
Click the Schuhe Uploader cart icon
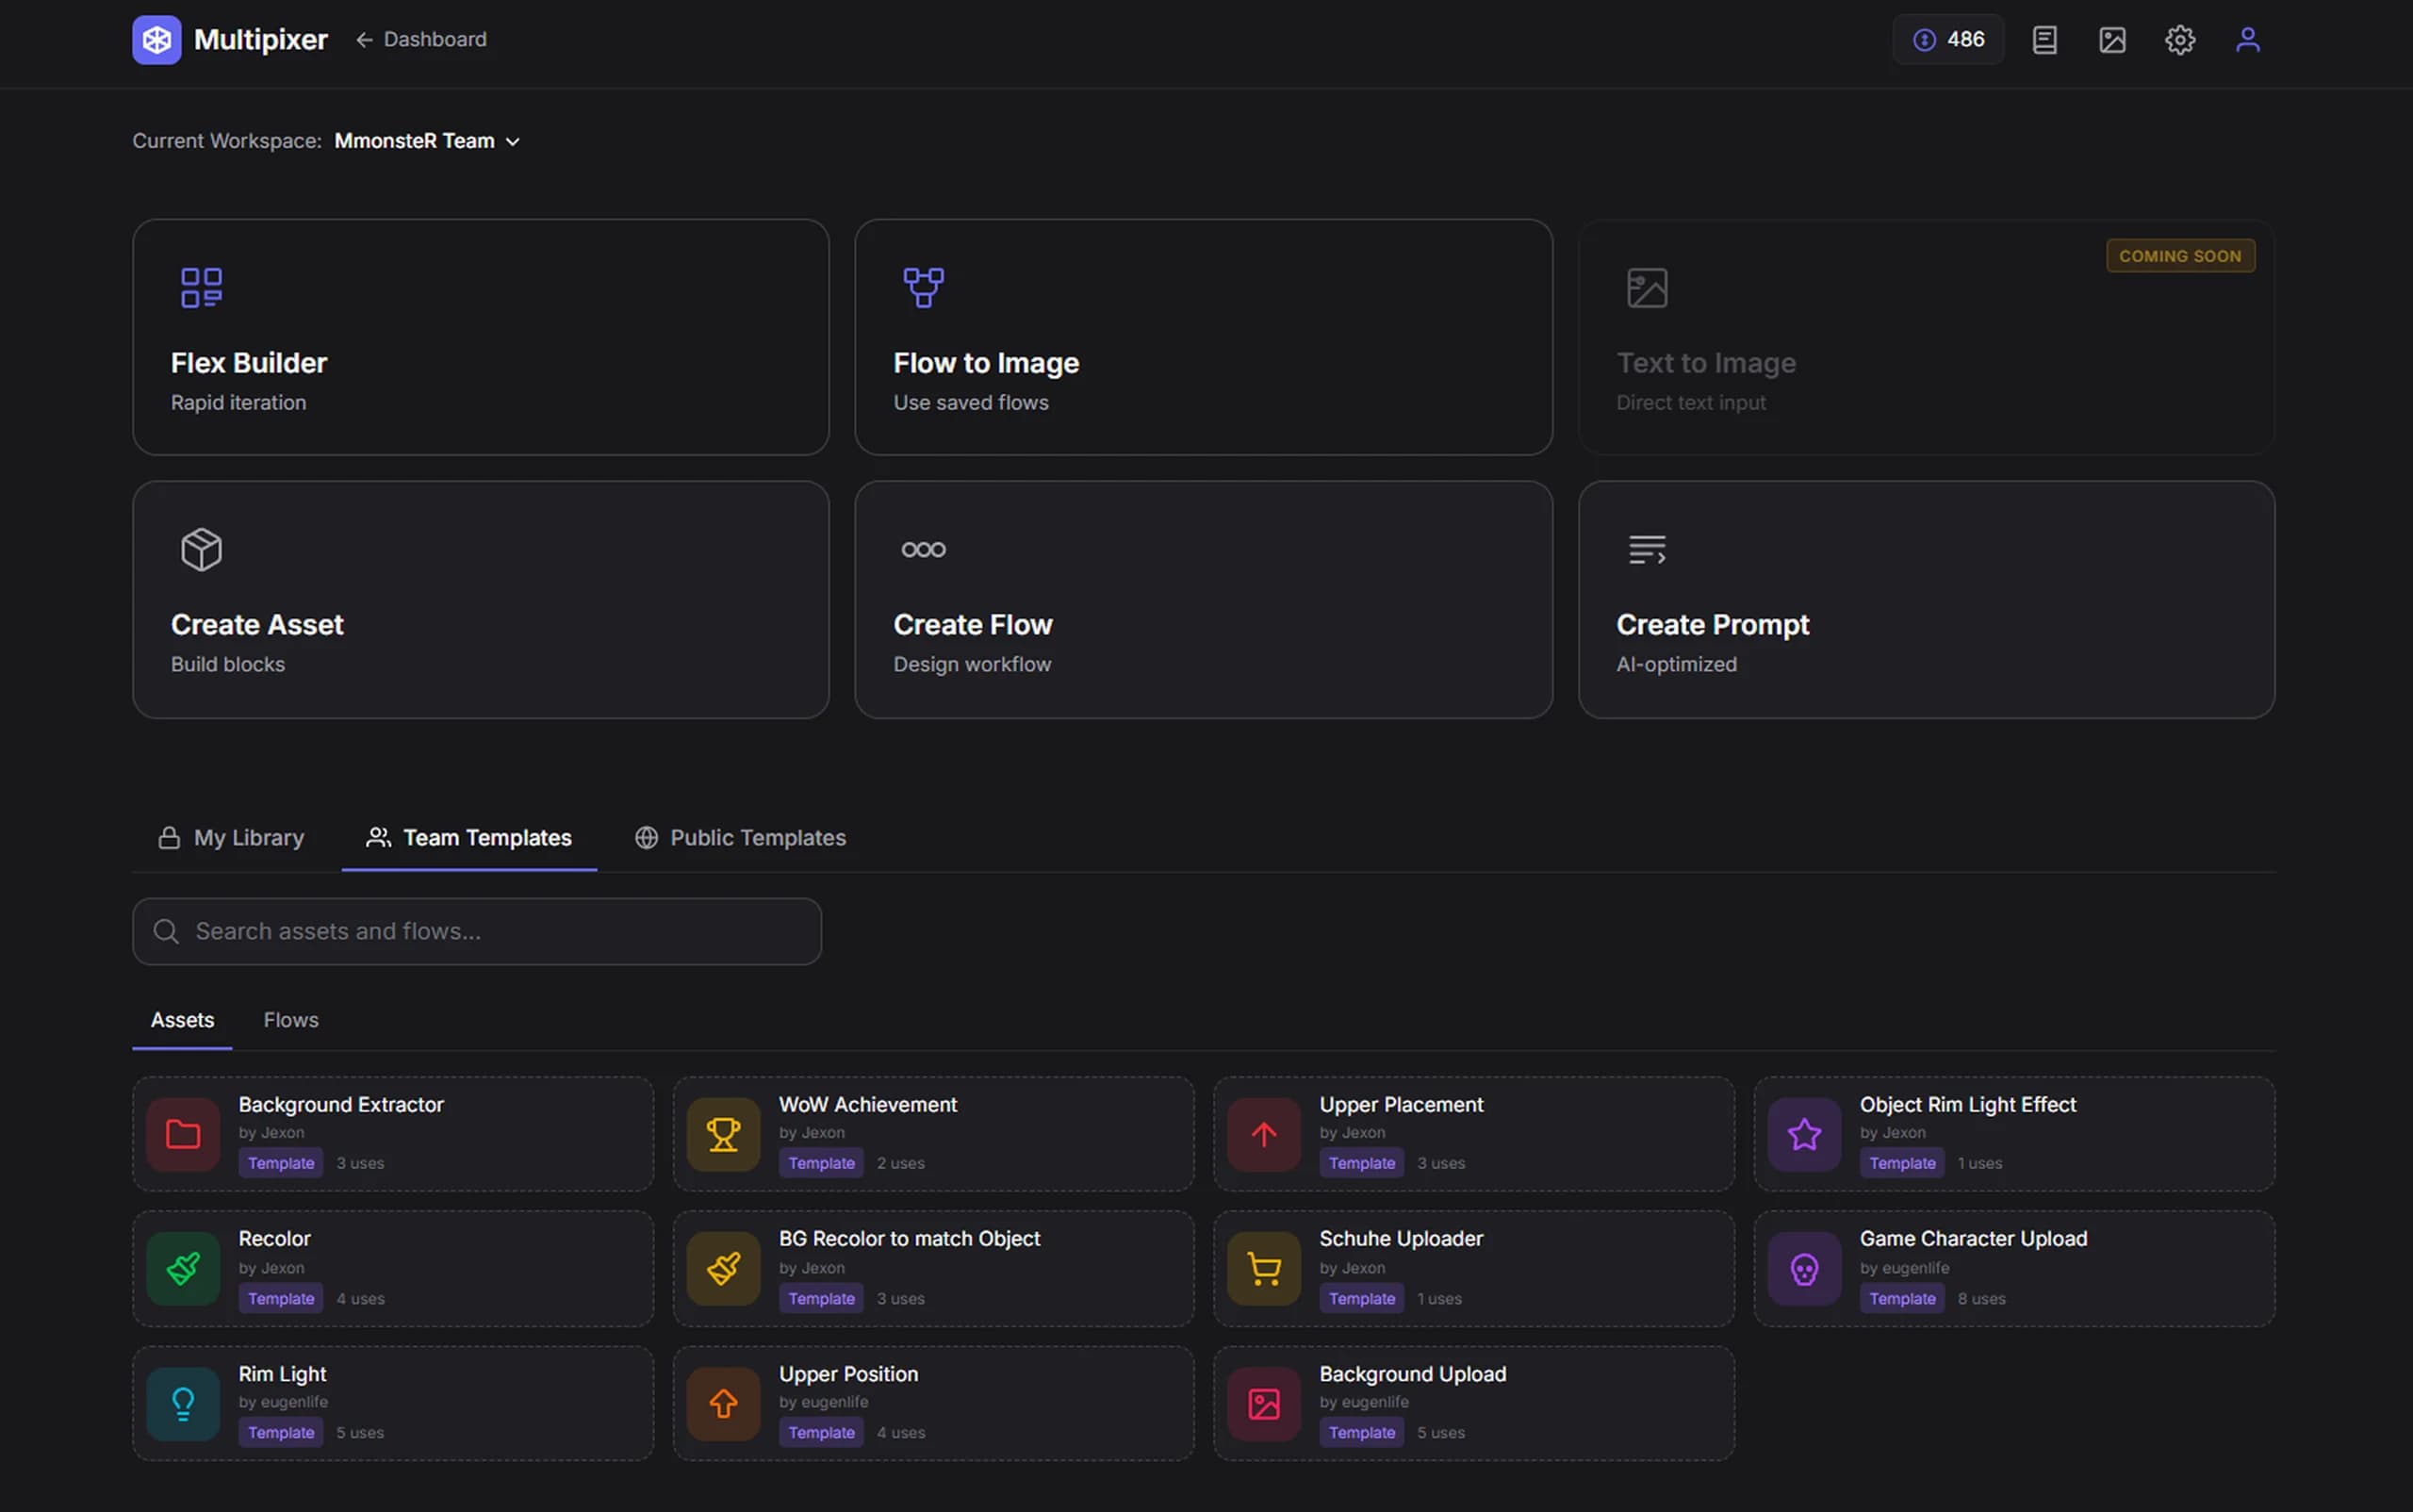click(1263, 1269)
